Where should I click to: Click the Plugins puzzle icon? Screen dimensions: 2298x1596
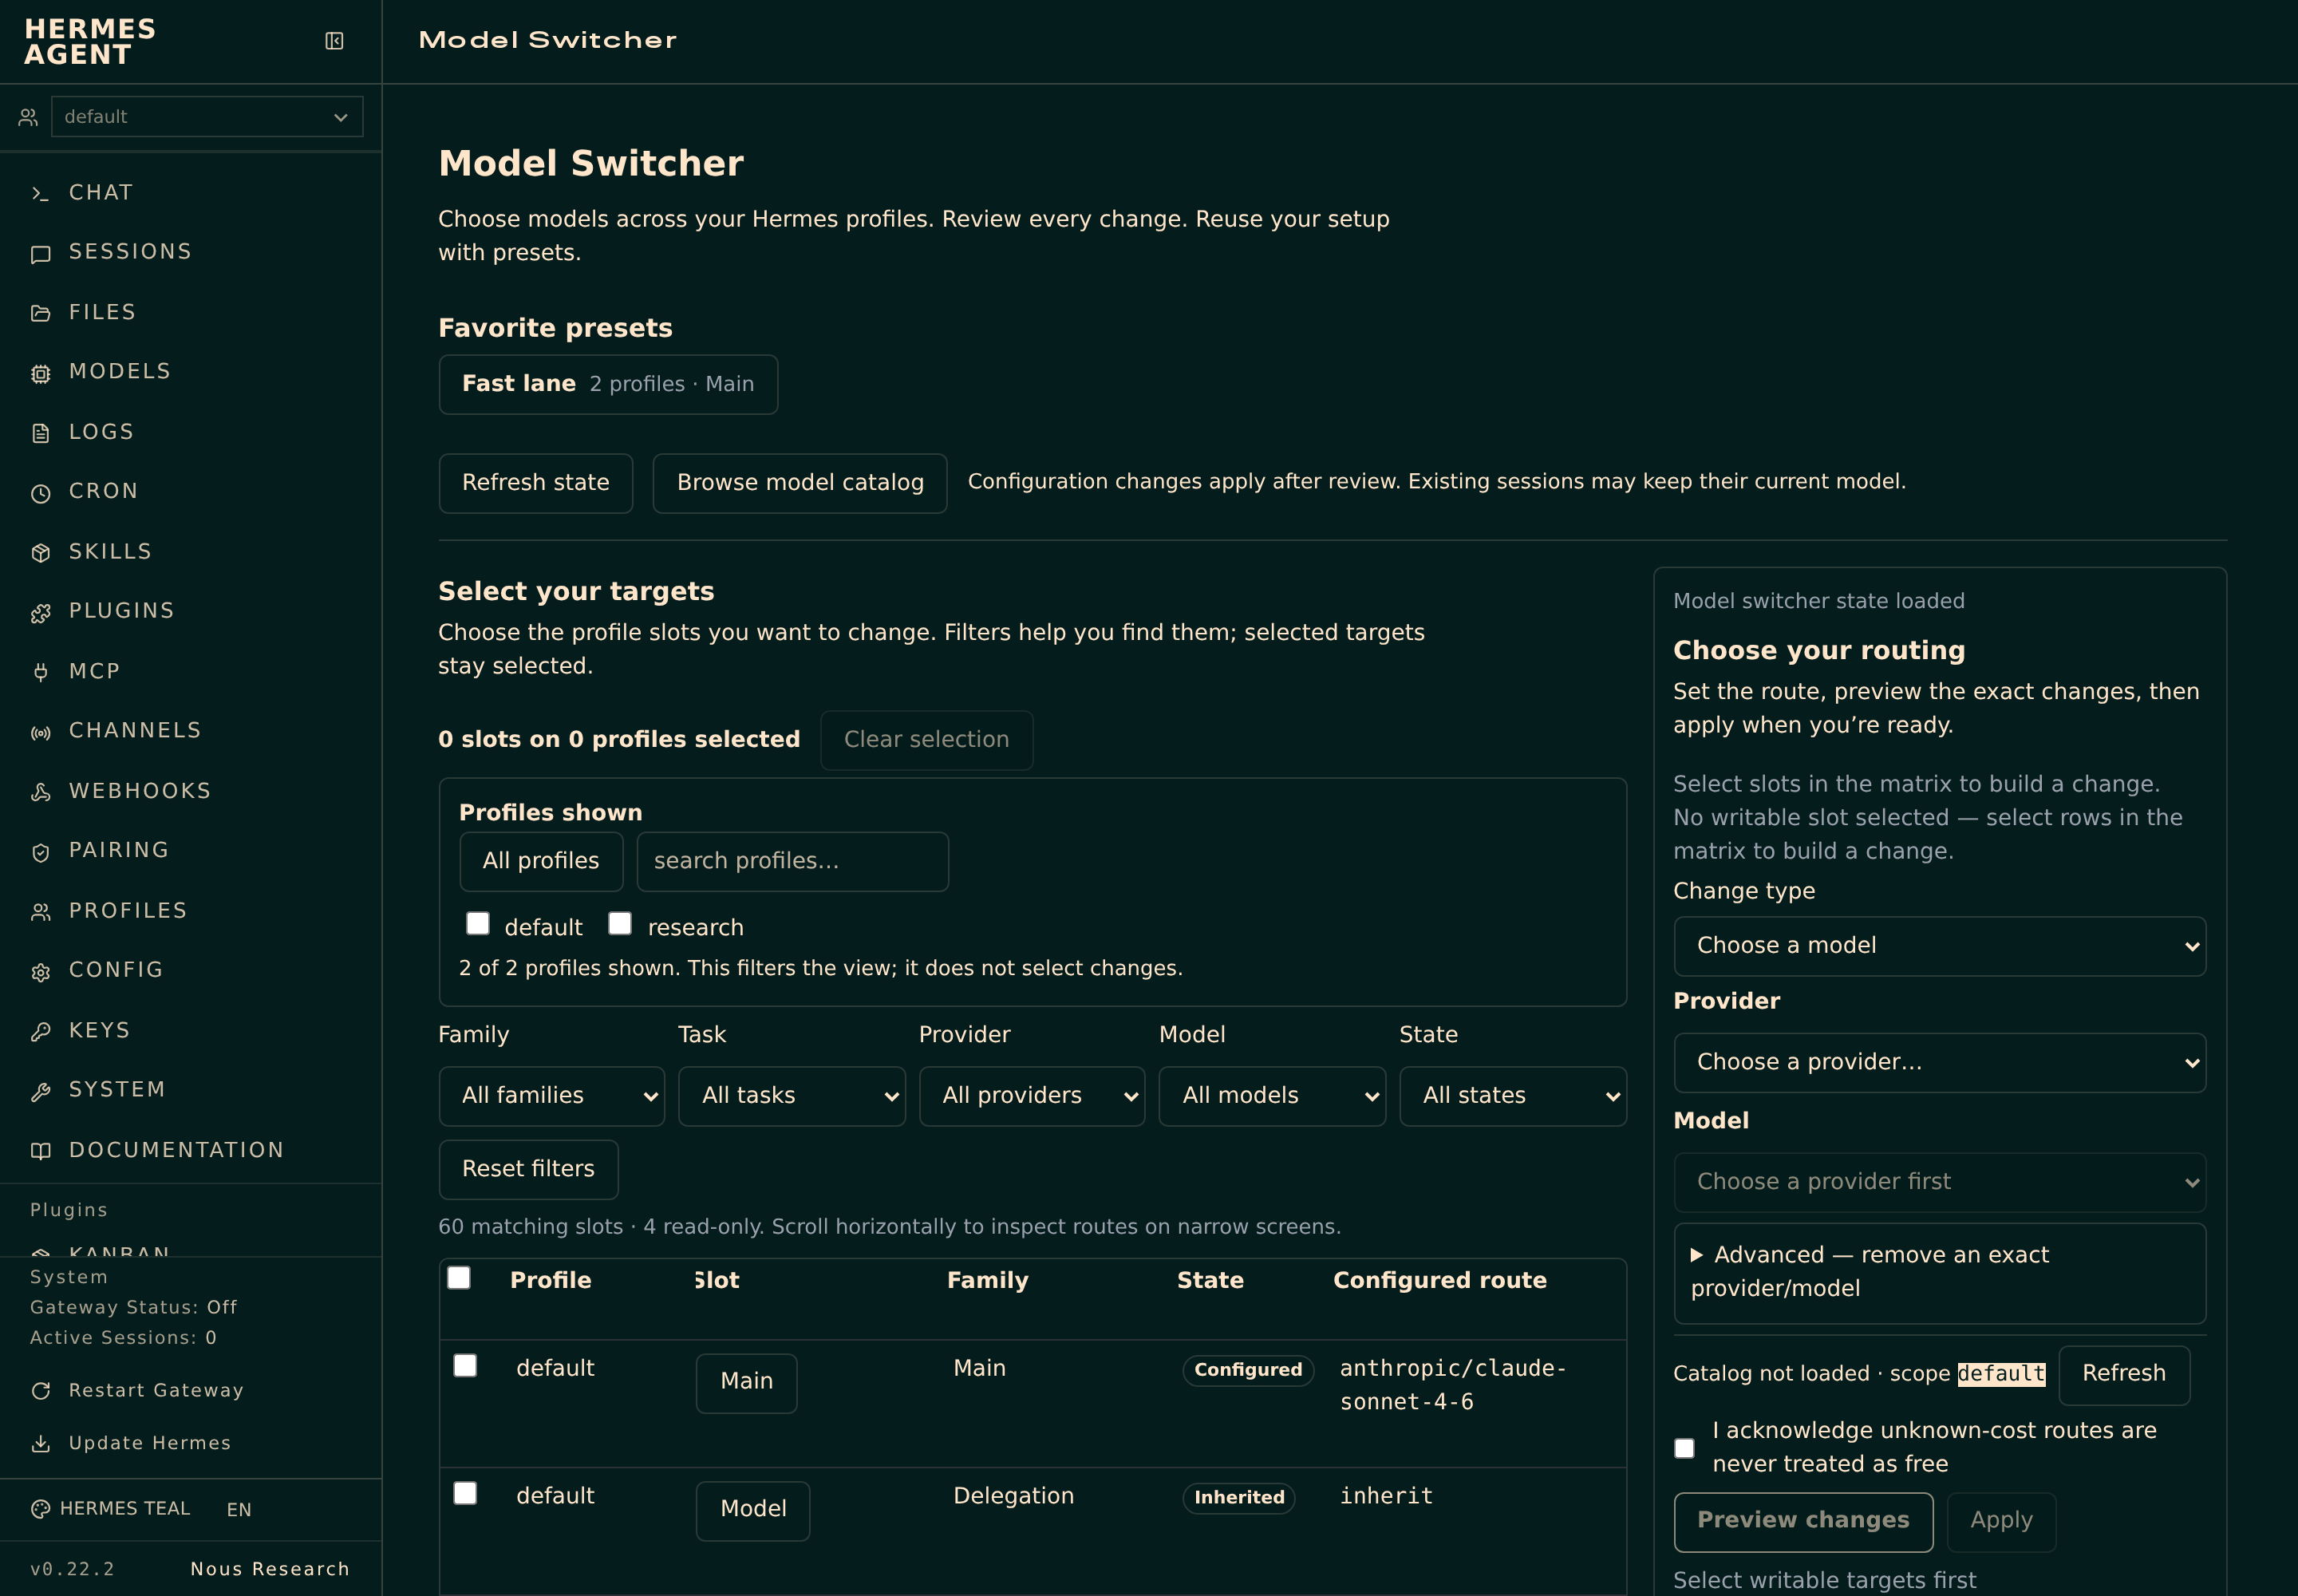(40, 612)
